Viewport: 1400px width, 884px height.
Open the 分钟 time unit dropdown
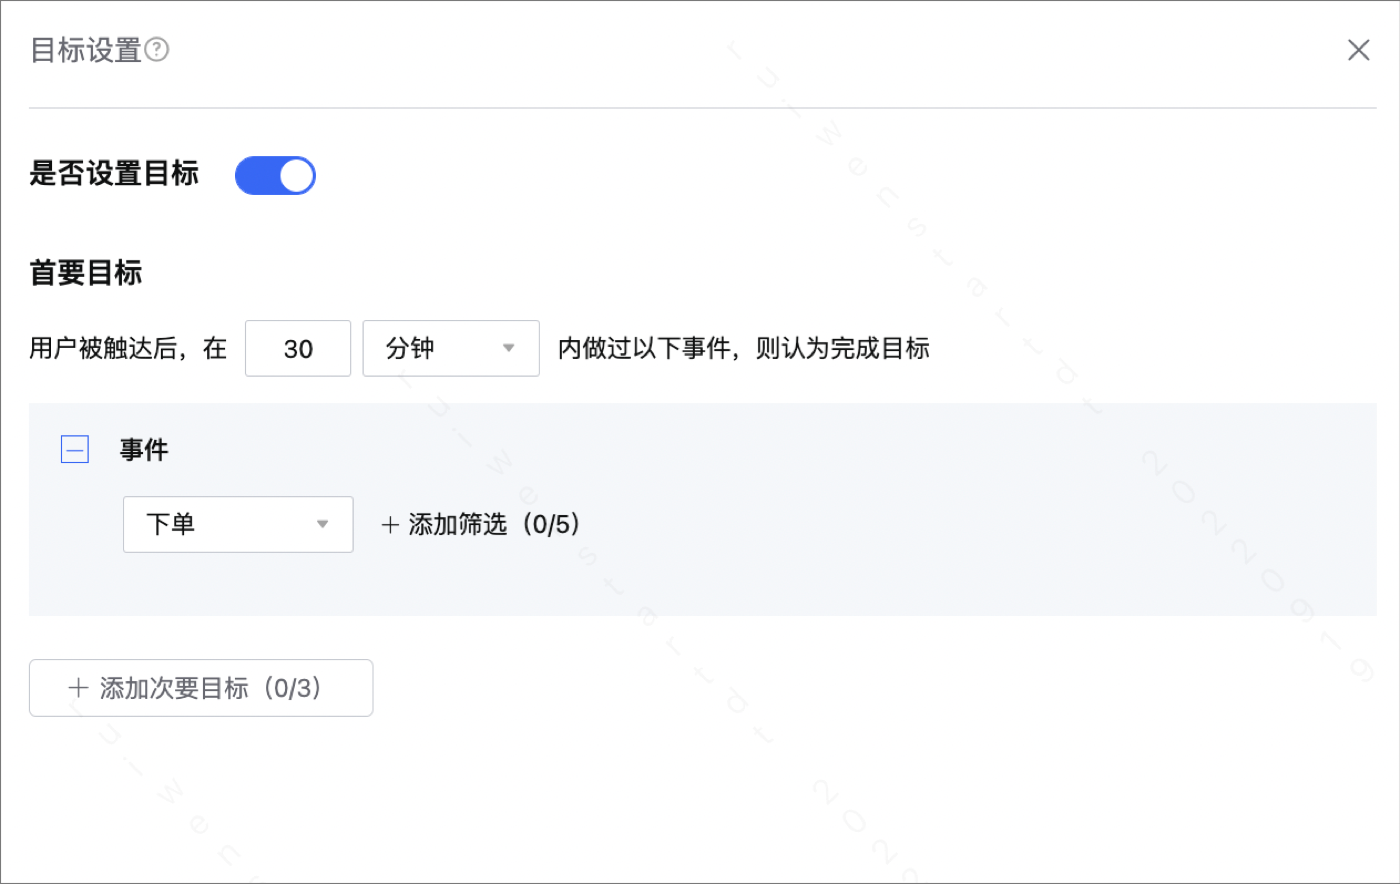[x=451, y=348]
